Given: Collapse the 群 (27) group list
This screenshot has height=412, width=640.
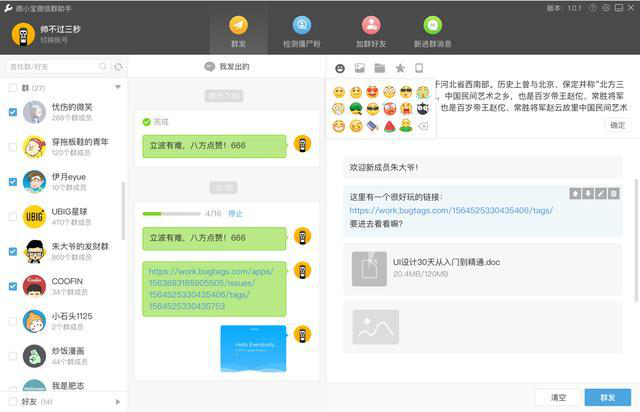Looking at the screenshot, I should [118, 88].
